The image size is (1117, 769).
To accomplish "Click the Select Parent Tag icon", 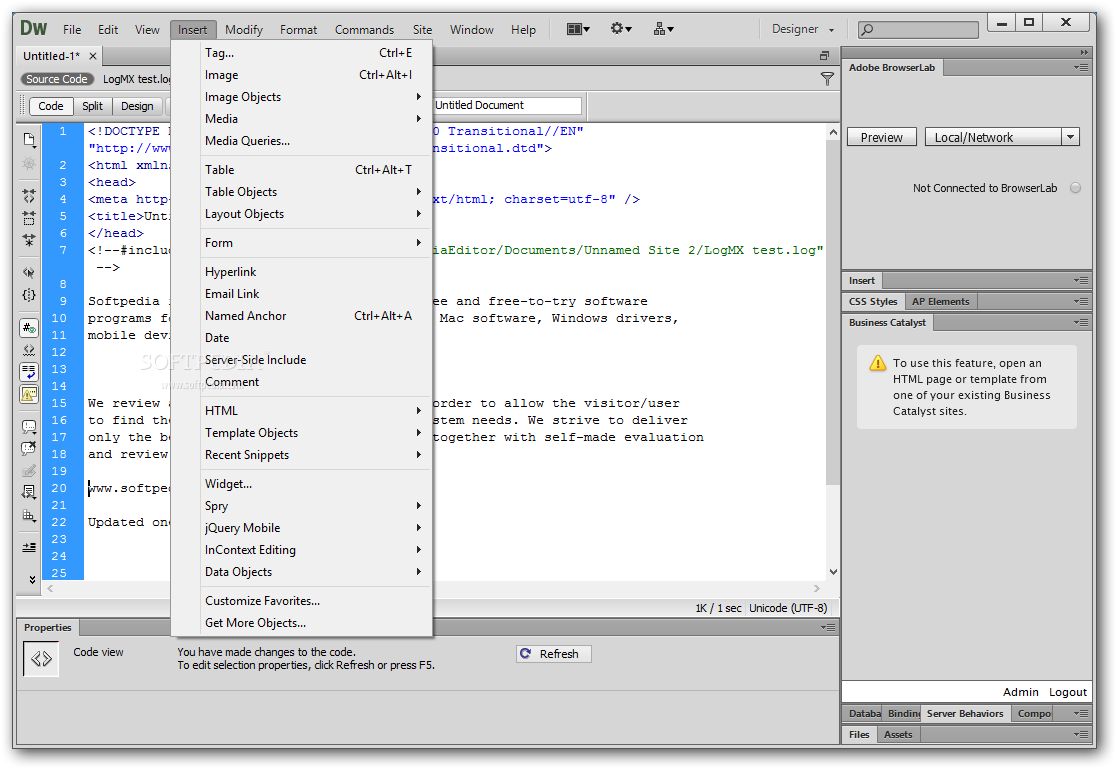I will coord(28,272).
